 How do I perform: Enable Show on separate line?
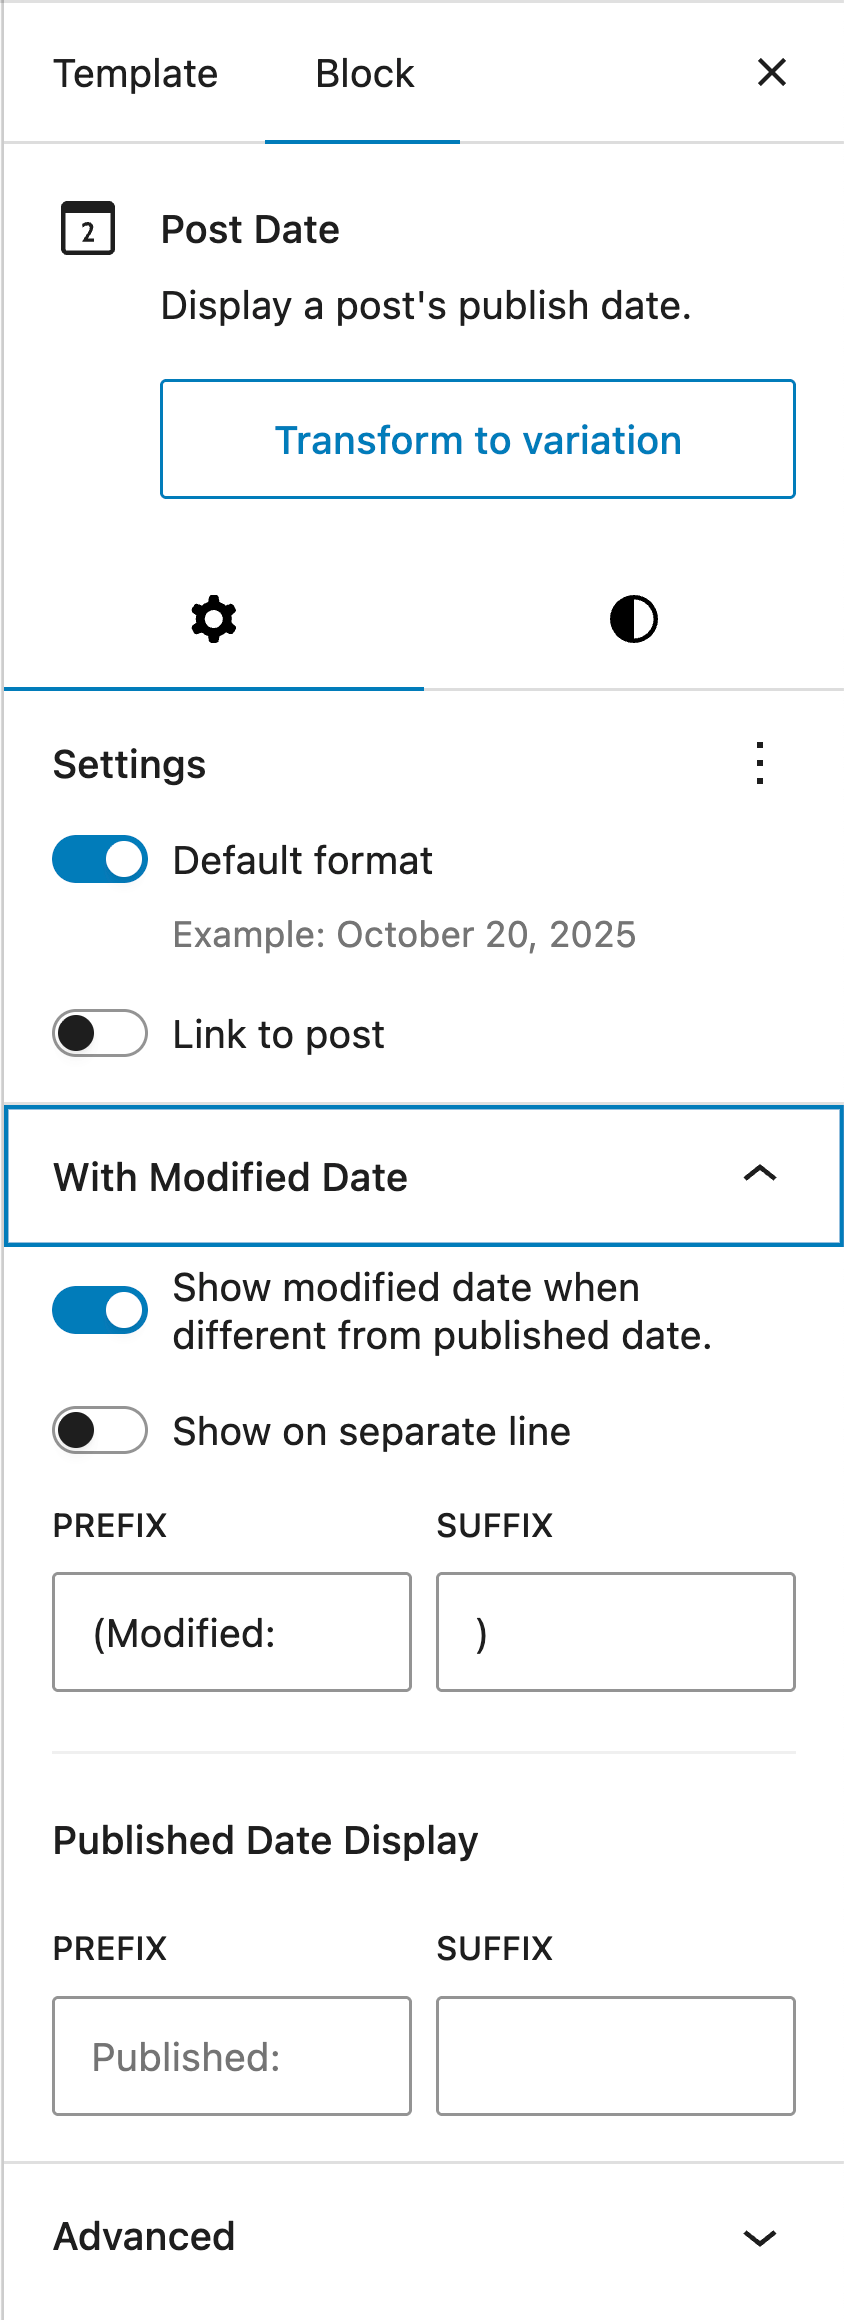tap(99, 1431)
